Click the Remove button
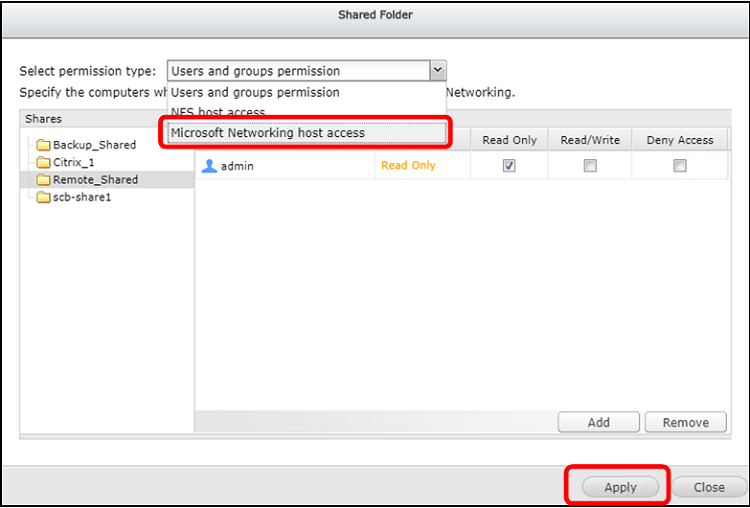Image resolution: width=750 pixels, height=508 pixels. pyautogui.click(x=685, y=422)
